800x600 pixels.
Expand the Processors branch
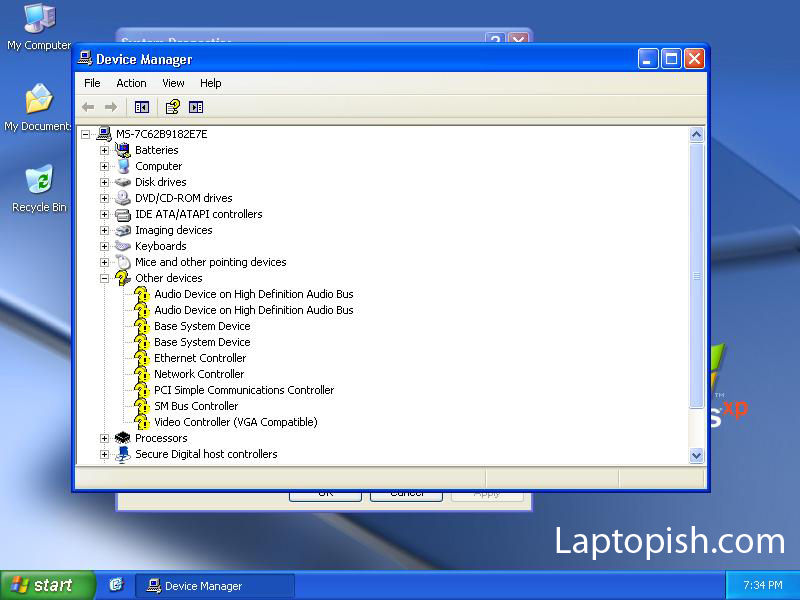pyautogui.click(x=105, y=438)
